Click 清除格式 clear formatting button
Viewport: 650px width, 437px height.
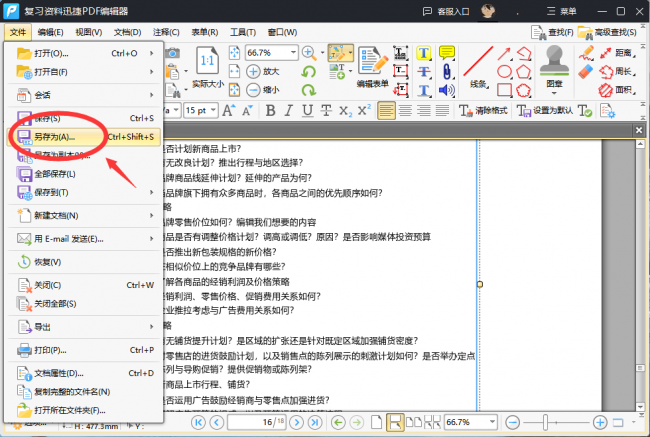click(483, 111)
